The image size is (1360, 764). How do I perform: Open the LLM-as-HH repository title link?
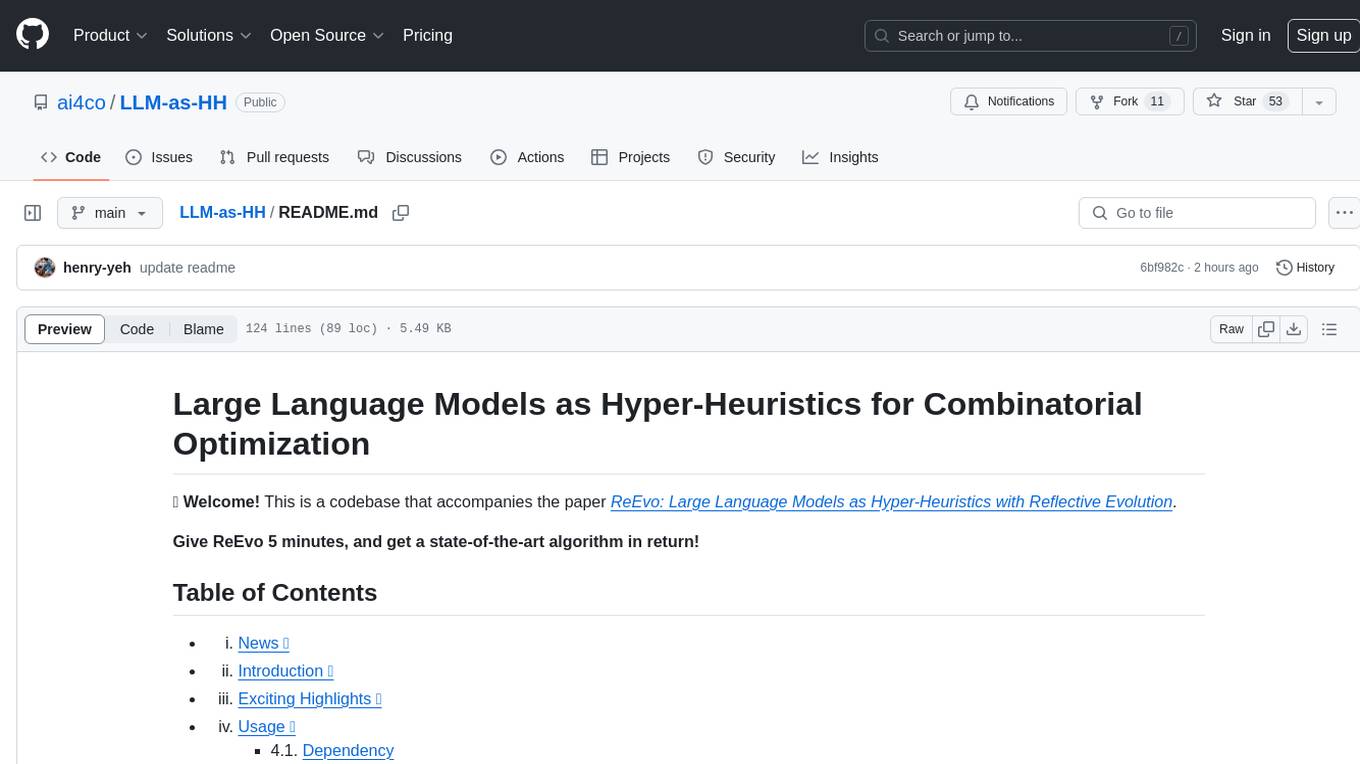(173, 102)
